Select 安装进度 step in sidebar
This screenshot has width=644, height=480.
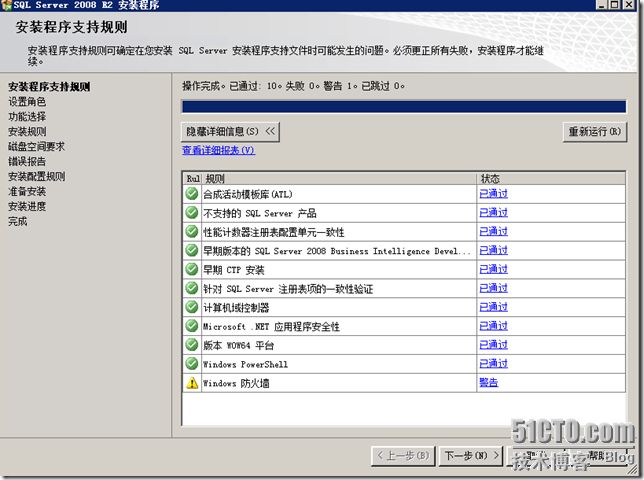(27, 207)
